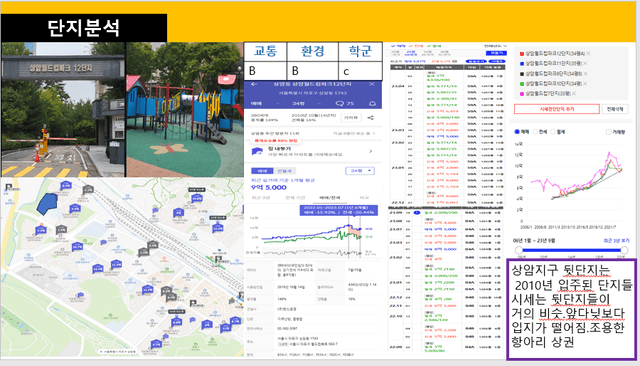Adjust the right handle of date range slider
This screenshot has height=366, width=640.
(x=624, y=250)
